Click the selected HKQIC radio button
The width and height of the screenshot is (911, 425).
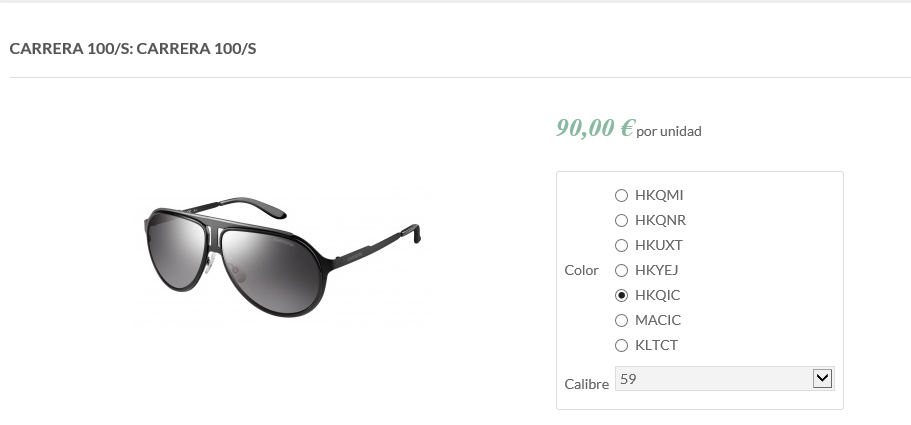click(x=621, y=295)
